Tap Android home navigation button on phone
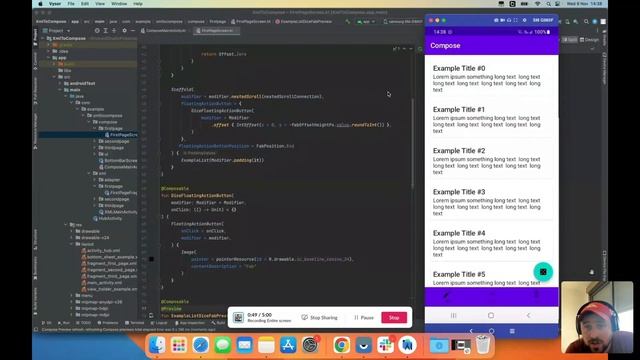 [491, 316]
